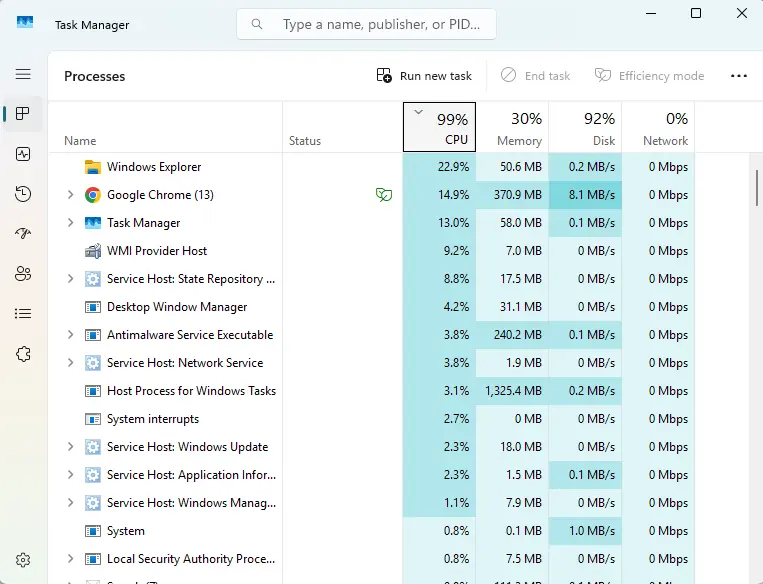The image size is (763, 584).
Task: Select the WMI Provider Host process name
Action: [157, 251]
